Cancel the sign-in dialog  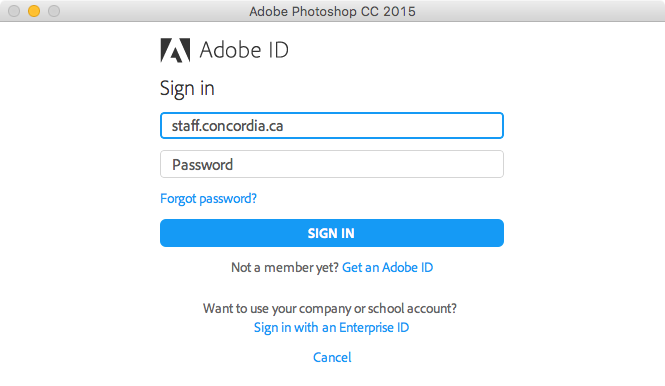coord(332,357)
